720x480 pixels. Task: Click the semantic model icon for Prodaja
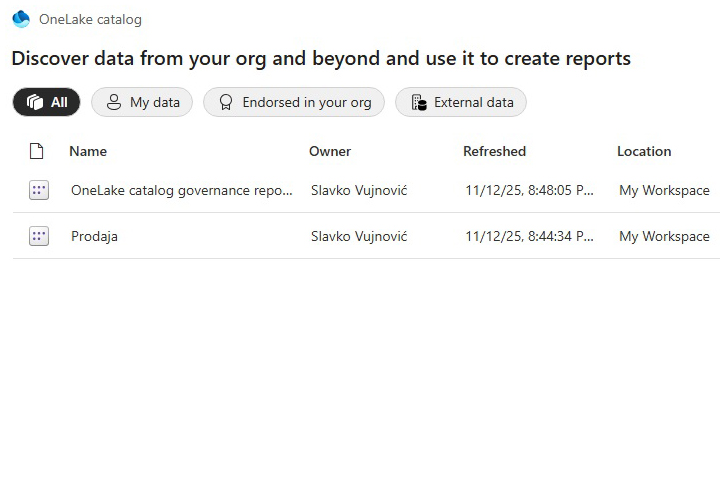coord(39,237)
